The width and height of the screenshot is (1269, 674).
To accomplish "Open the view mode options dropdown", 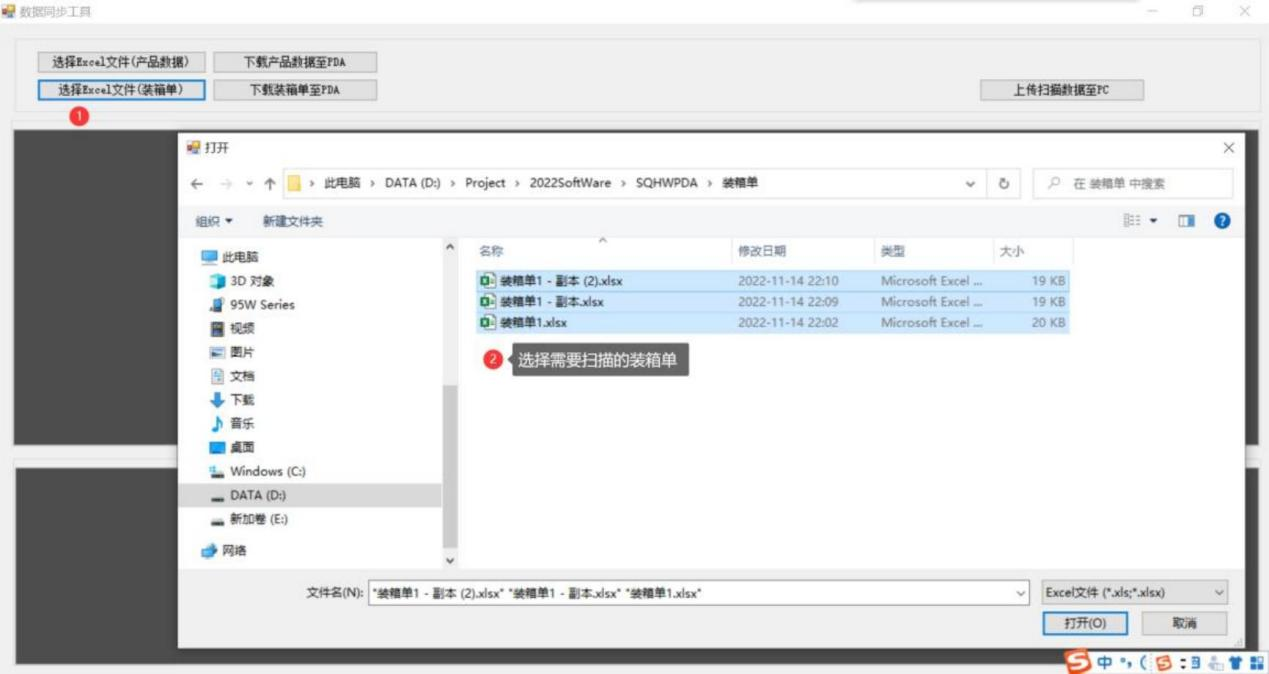I will 1153,221.
